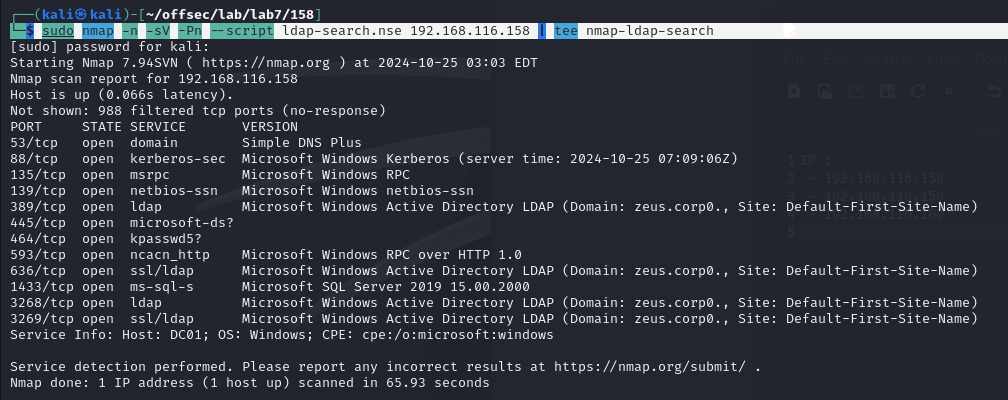
Task: Open the Search menu of the editor
Action: [887, 59]
